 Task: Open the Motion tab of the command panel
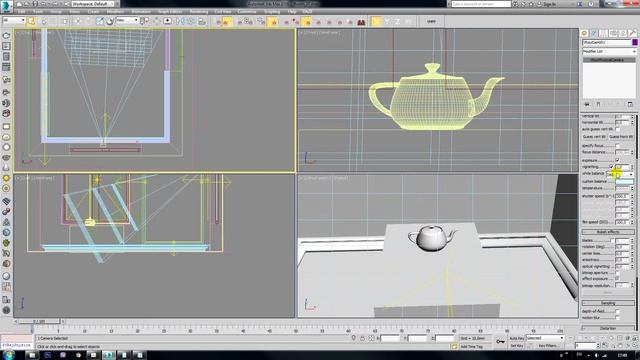(613, 33)
